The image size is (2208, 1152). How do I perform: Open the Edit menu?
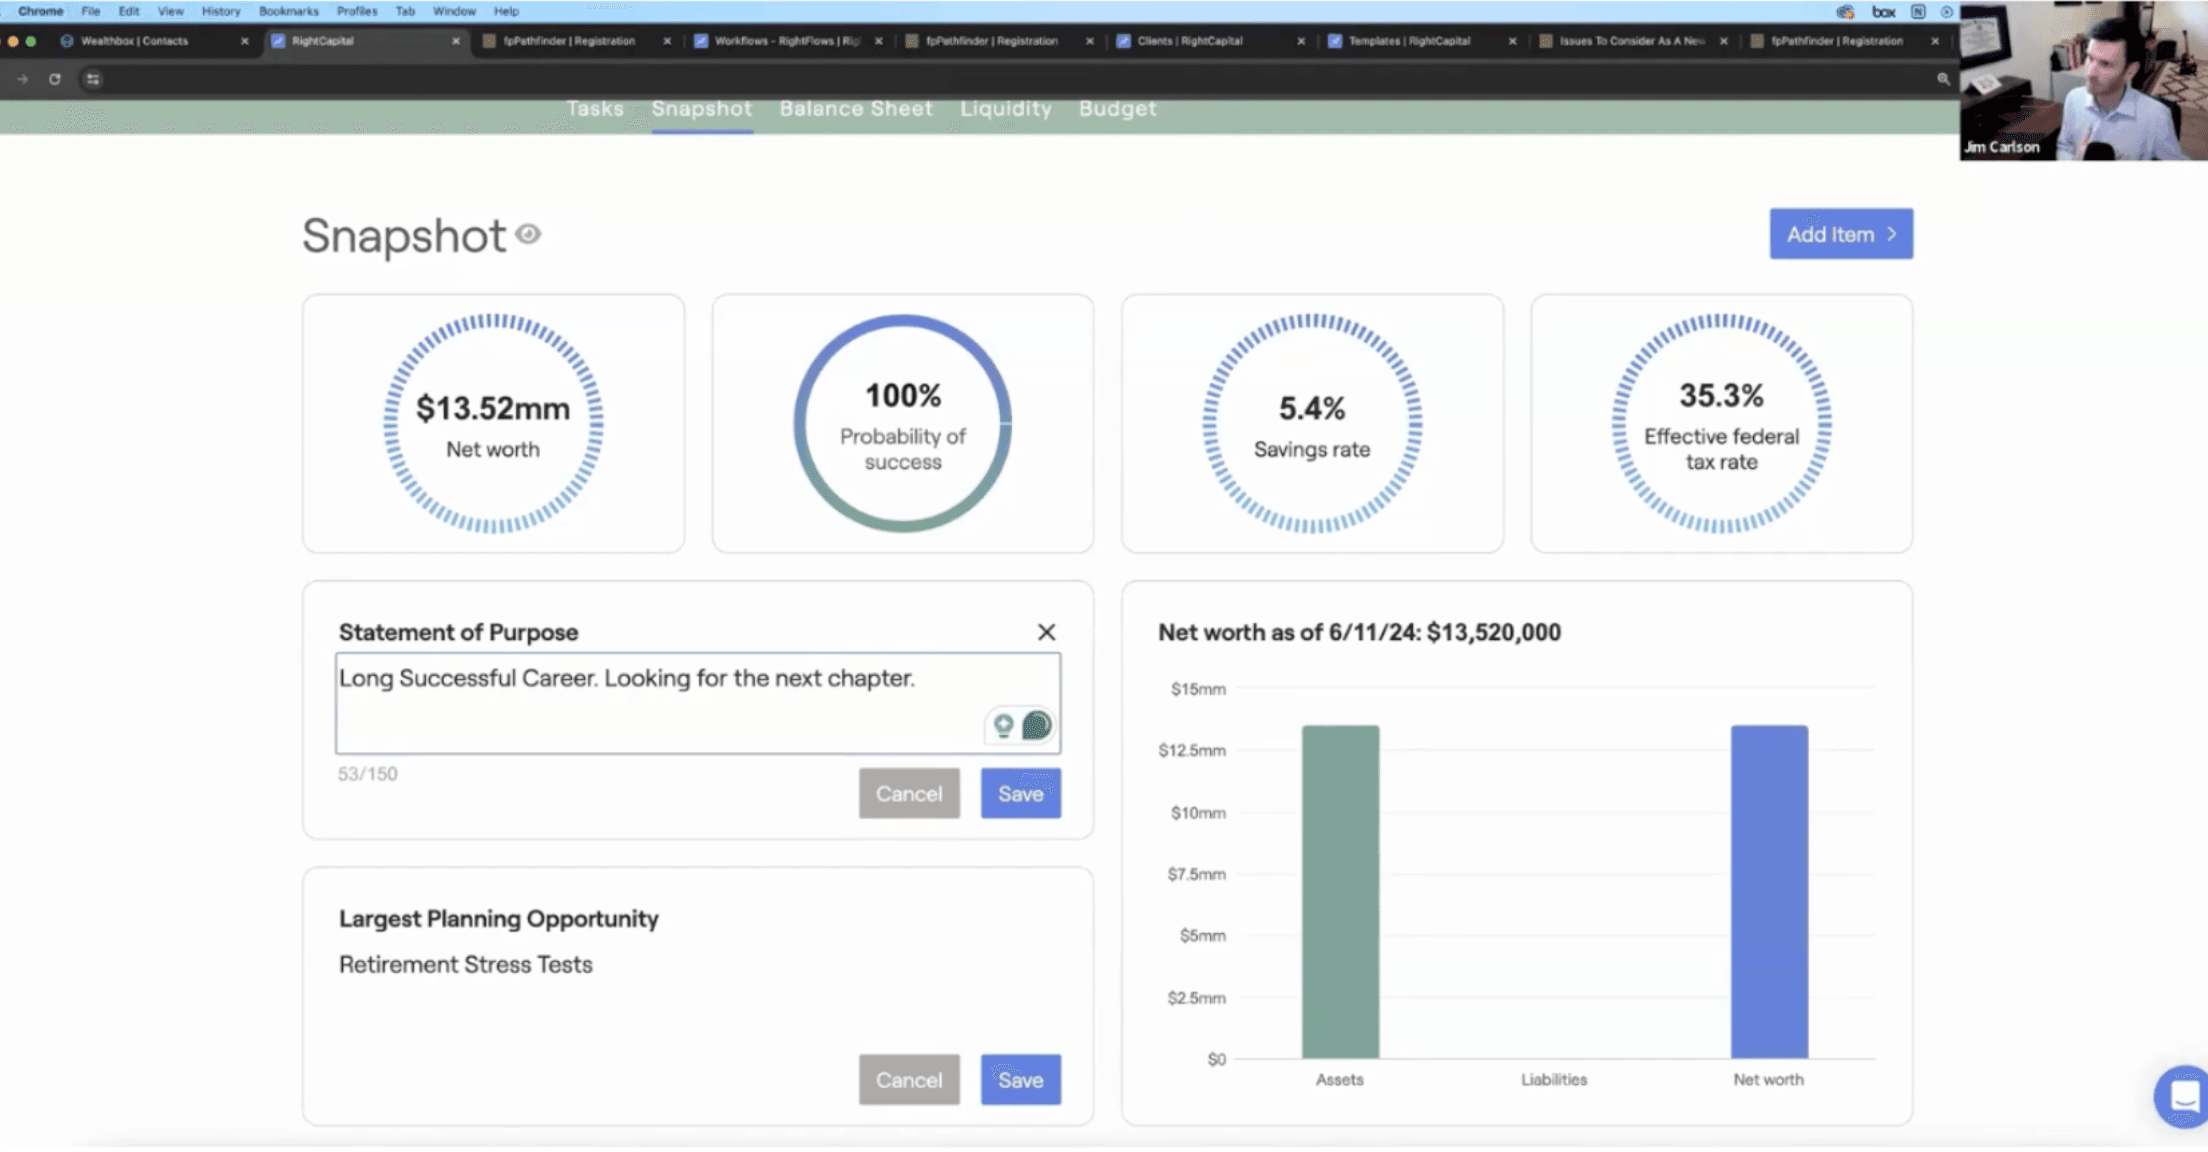129,11
